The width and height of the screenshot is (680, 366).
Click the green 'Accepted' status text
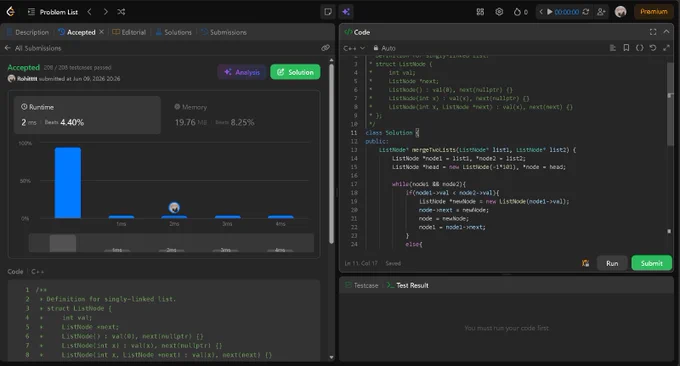coord(23,68)
